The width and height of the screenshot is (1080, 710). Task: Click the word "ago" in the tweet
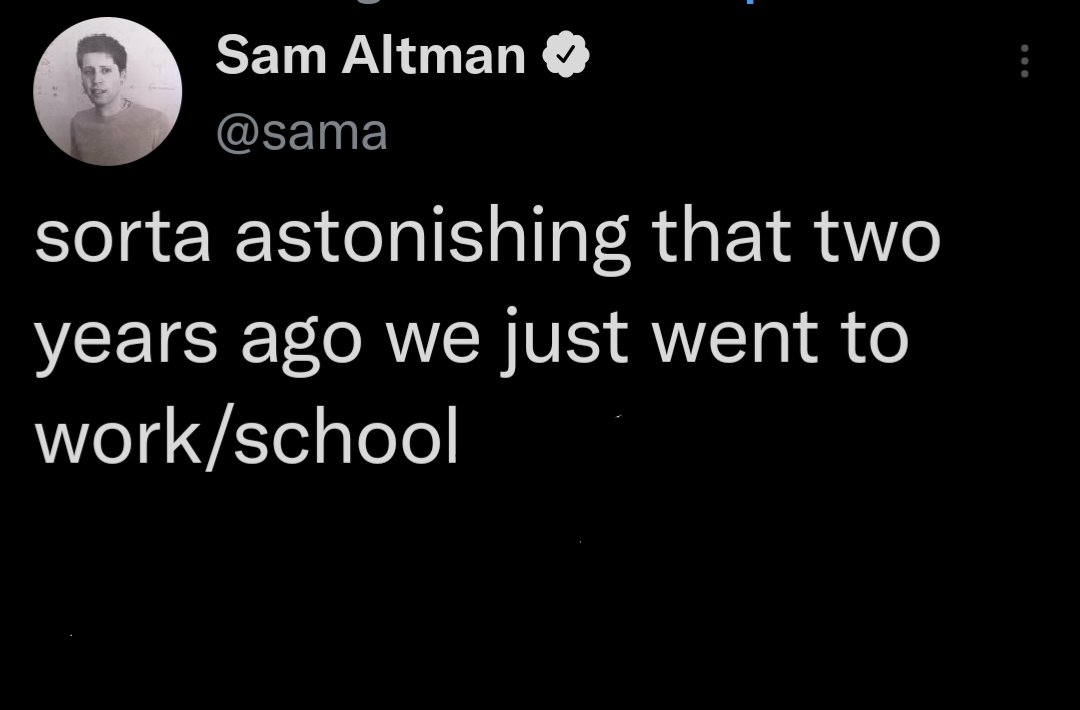click(x=301, y=343)
